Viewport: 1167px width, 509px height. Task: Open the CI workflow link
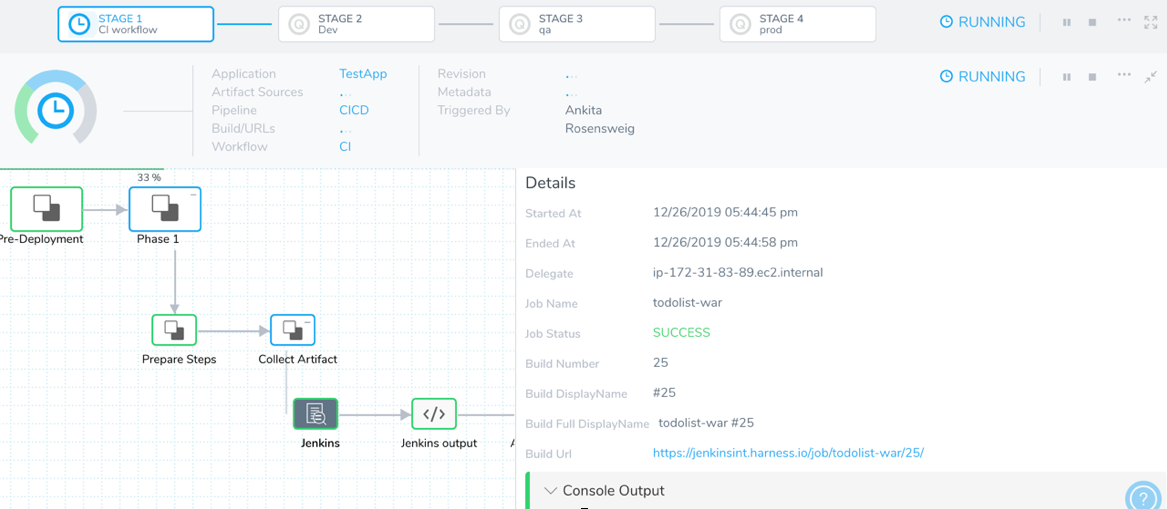[345, 147]
